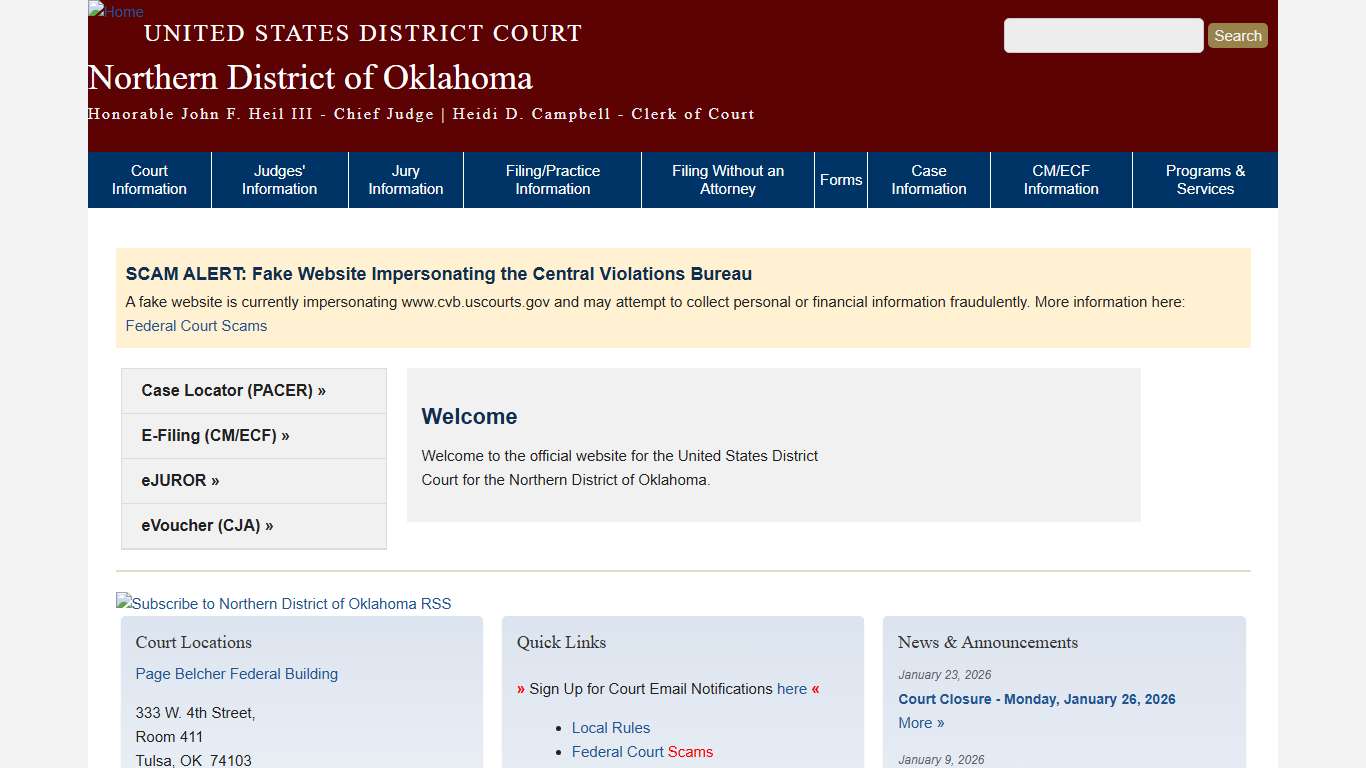Open the Court Information menu

click(x=148, y=179)
